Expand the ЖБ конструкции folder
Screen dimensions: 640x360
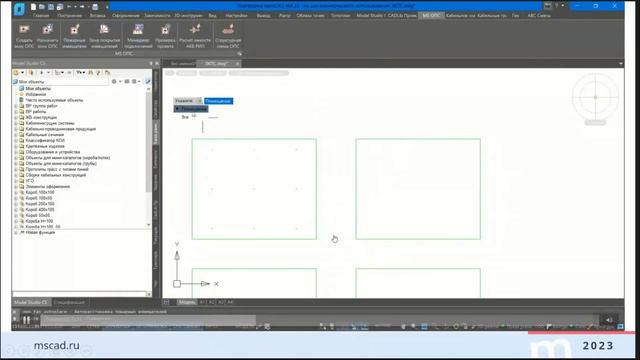click(x=16, y=118)
